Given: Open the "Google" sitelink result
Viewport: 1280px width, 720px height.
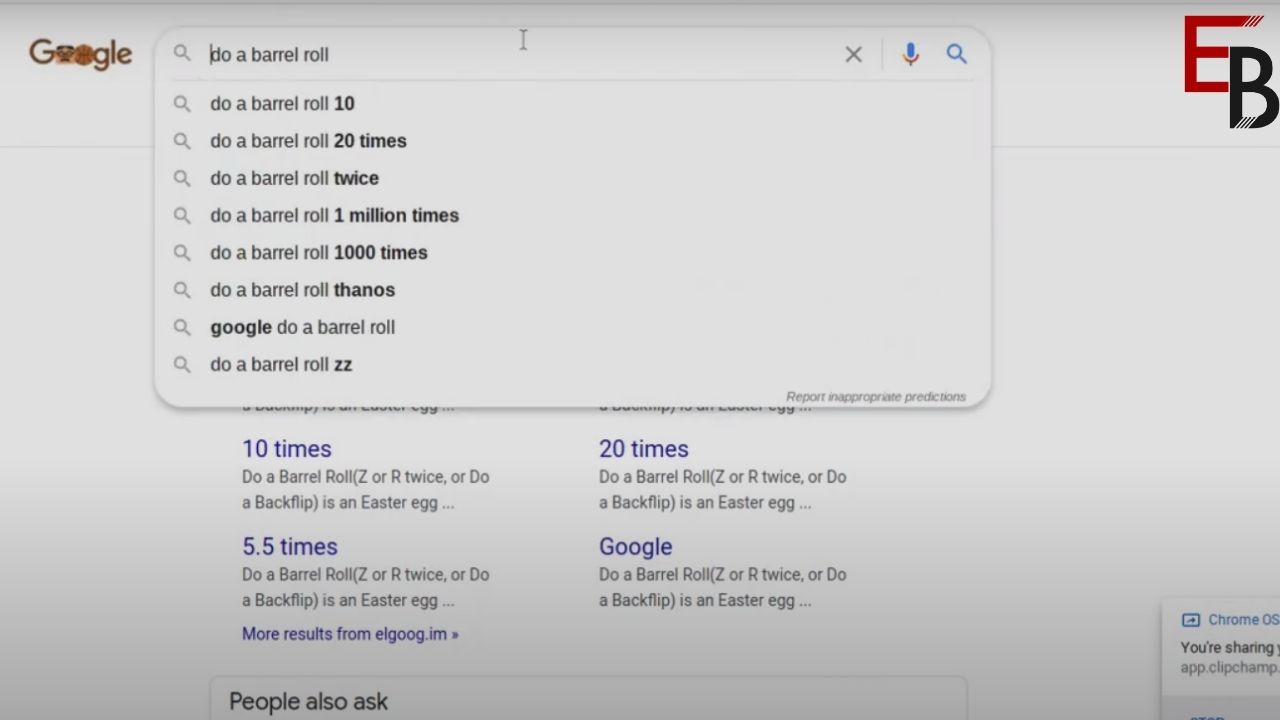Looking at the screenshot, I should (x=636, y=547).
